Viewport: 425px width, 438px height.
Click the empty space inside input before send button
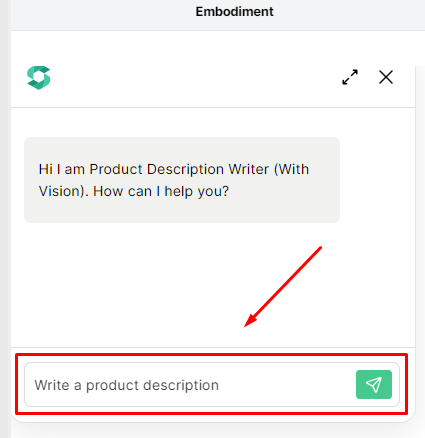[x=287, y=385]
